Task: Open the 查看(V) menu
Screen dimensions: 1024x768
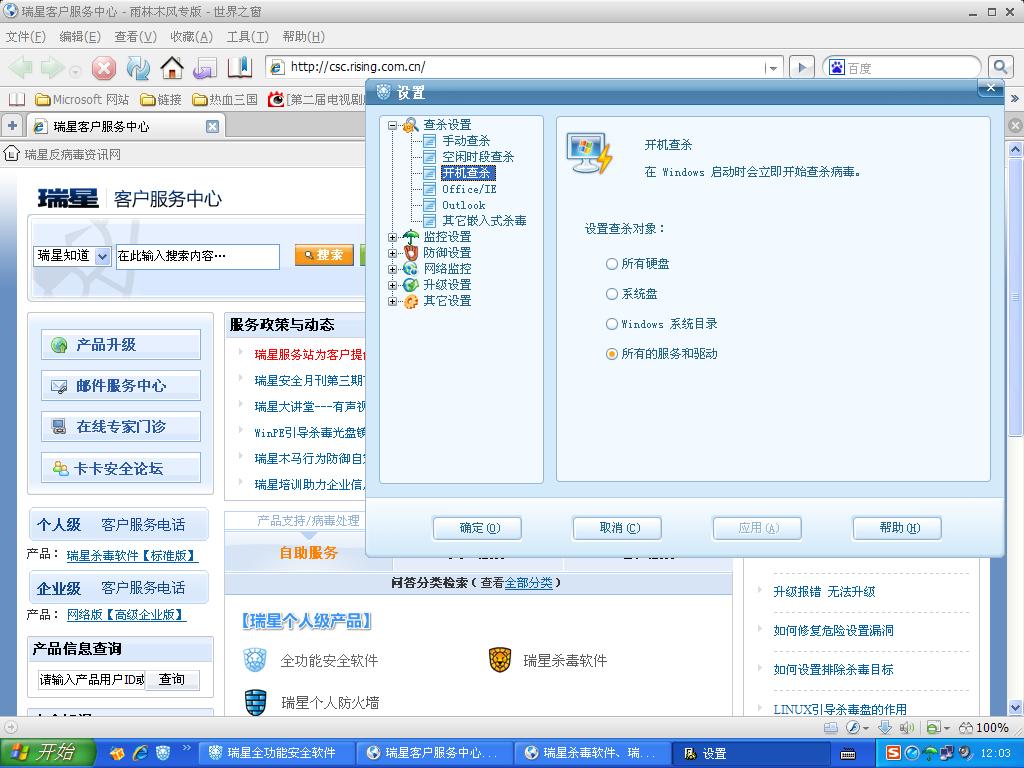Action: [x=135, y=37]
